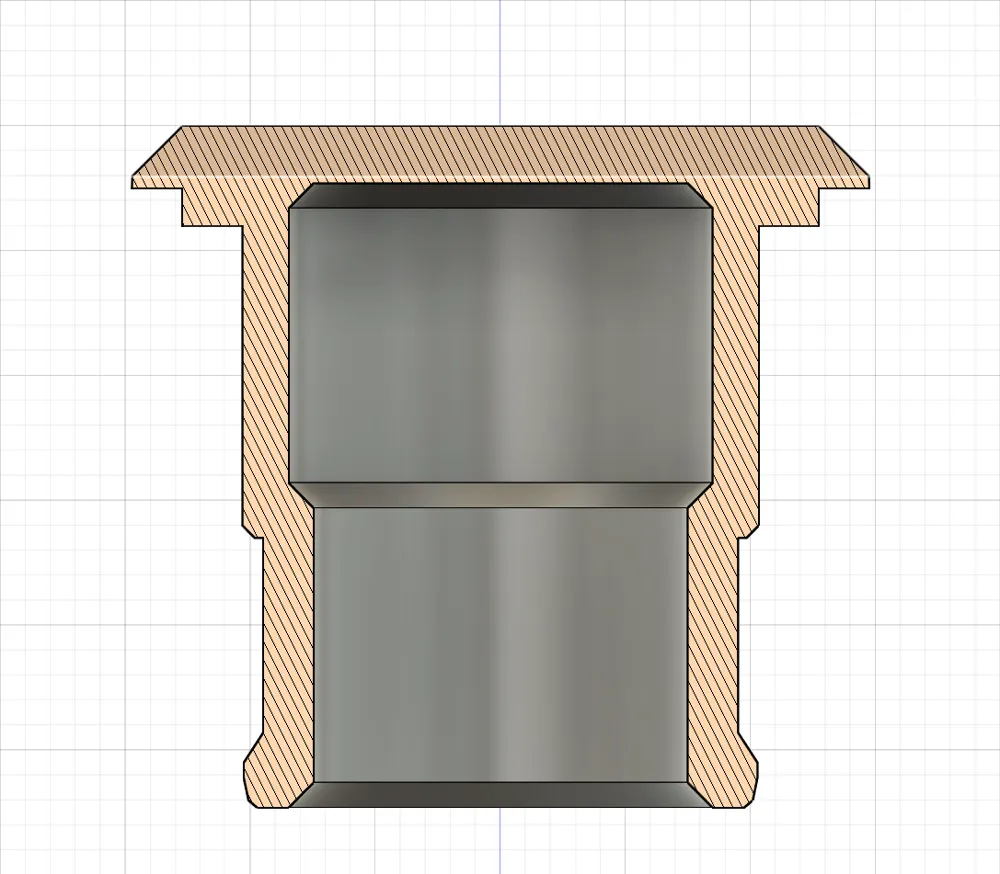Select the conical step between the two bores
This screenshot has height=874, width=1000.
pos(500,495)
